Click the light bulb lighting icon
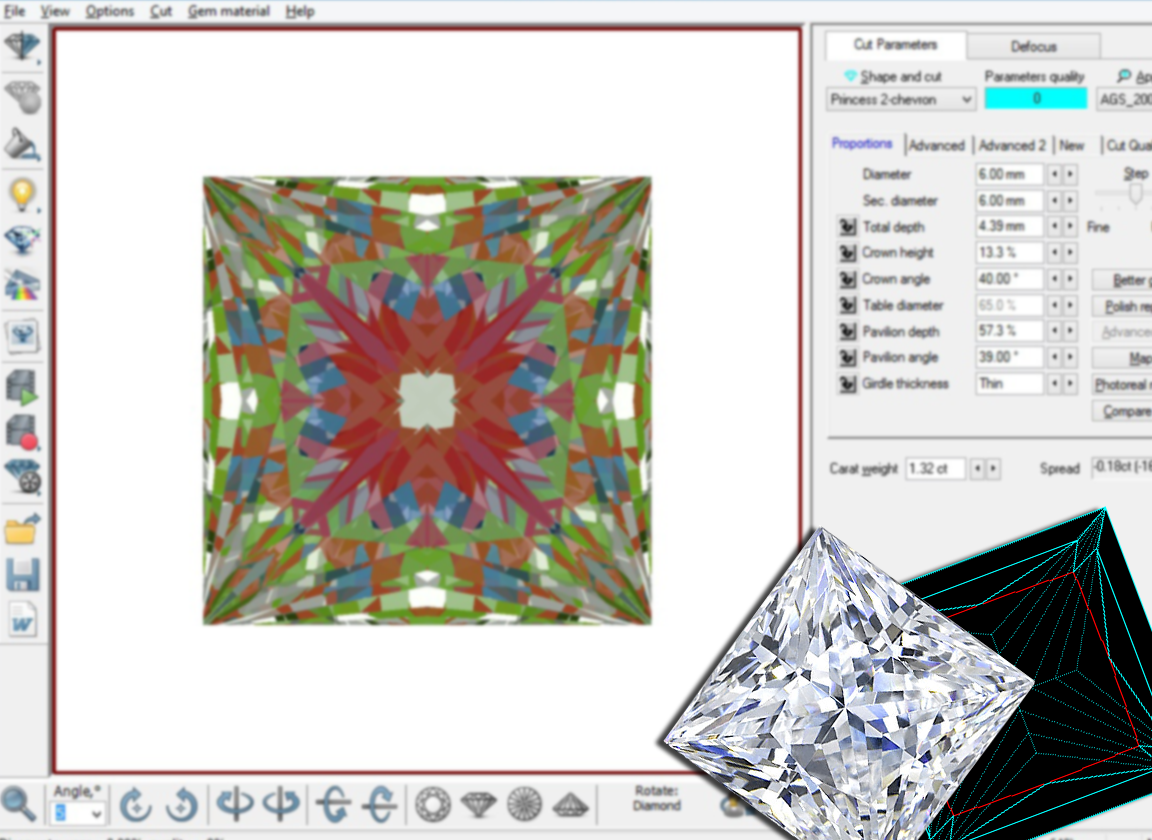Image resolution: width=1152 pixels, height=840 pixels. point(21,193)
